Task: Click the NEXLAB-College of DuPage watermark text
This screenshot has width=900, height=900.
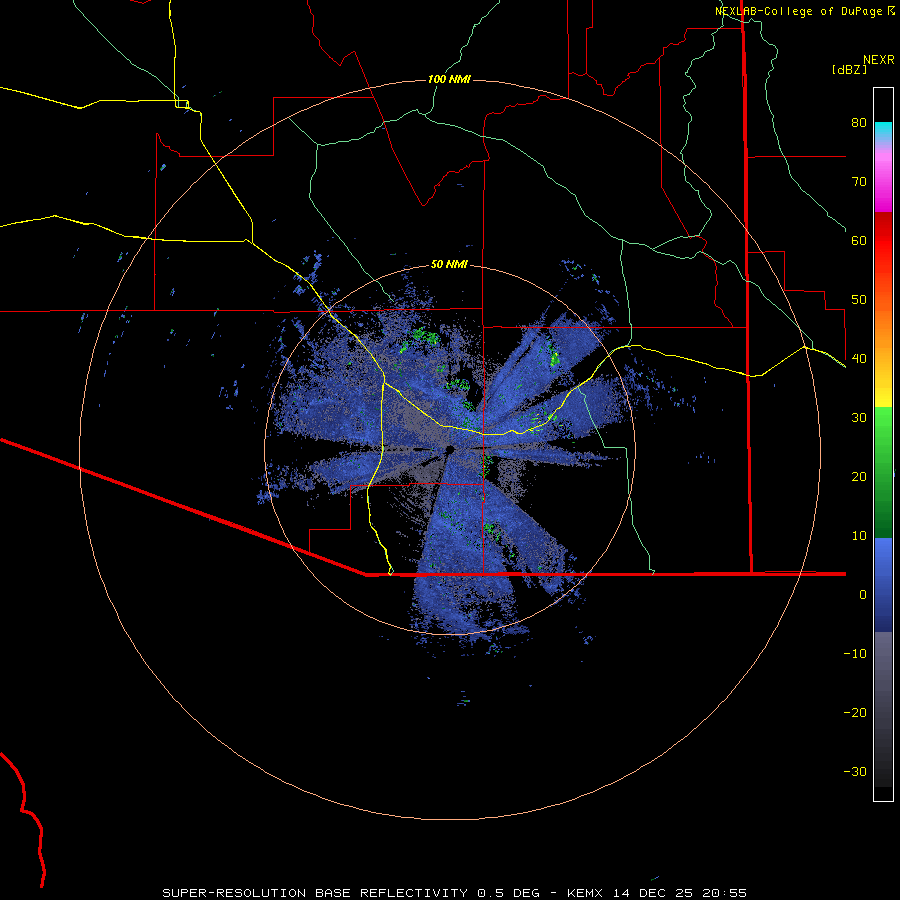Action: coord(805,11)
